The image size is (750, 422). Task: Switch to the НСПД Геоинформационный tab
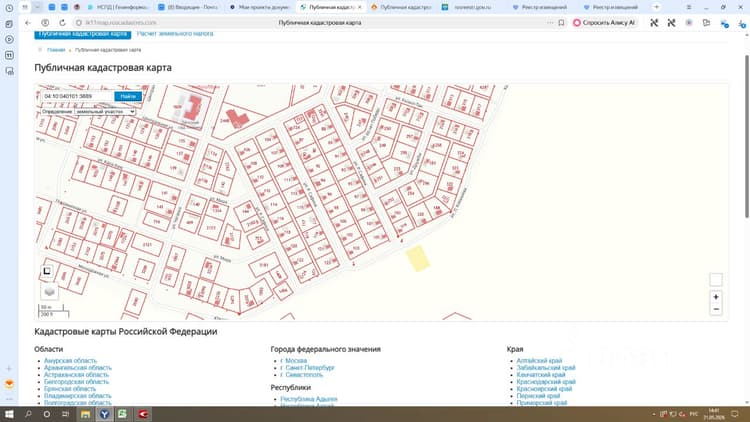point(117,7)
